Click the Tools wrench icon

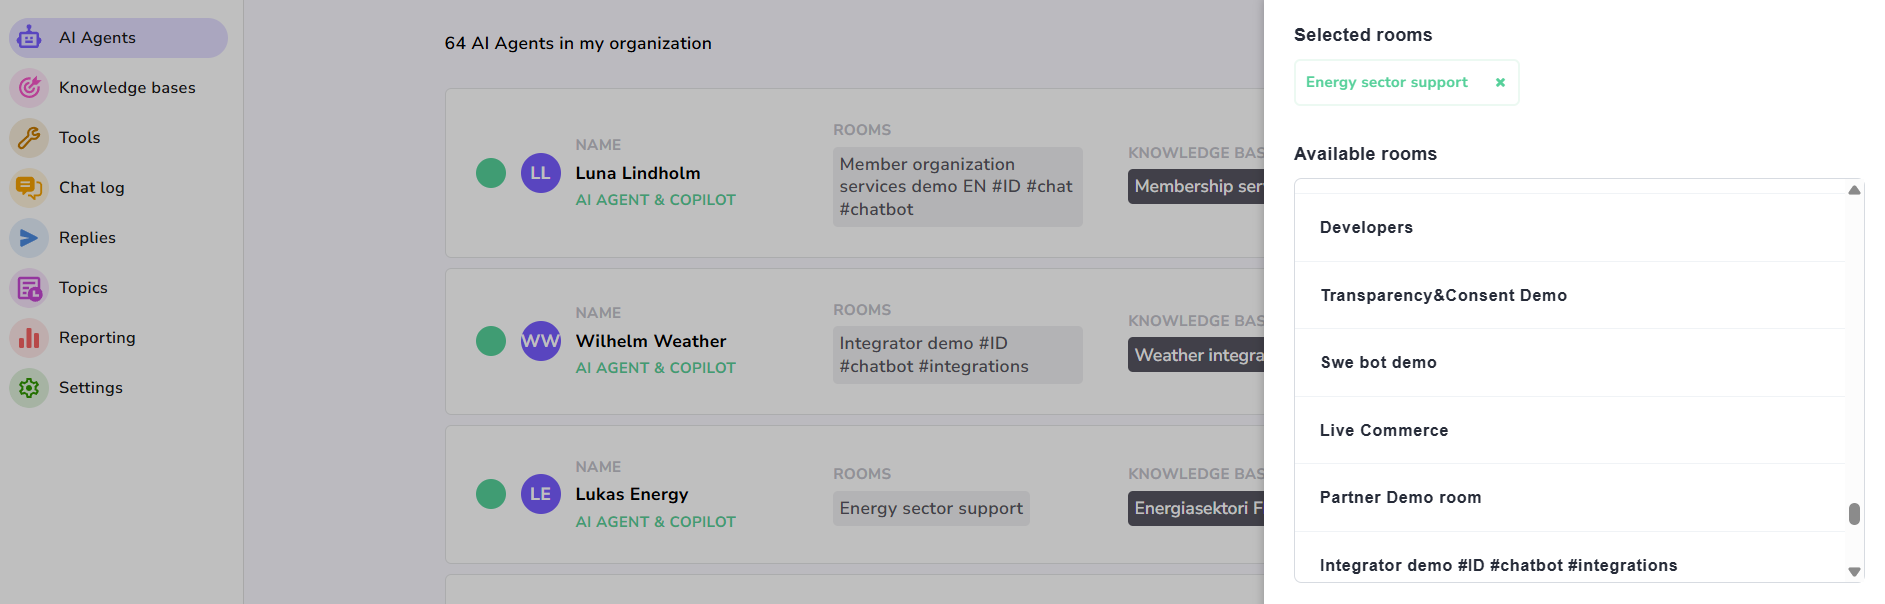[x=29, y=138]
